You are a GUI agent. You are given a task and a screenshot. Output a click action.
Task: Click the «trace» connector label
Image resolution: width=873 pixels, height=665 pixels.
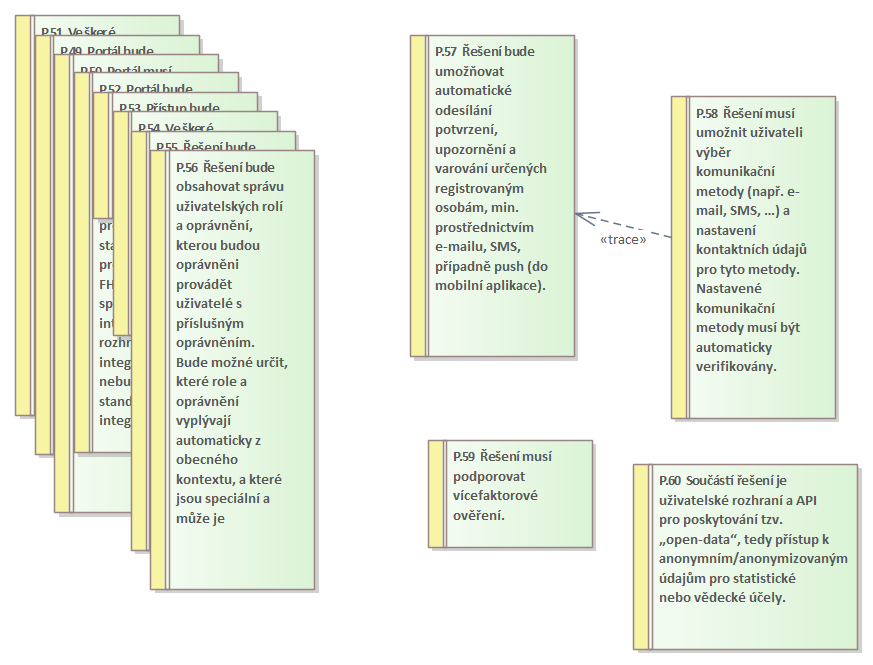point(622,240)
